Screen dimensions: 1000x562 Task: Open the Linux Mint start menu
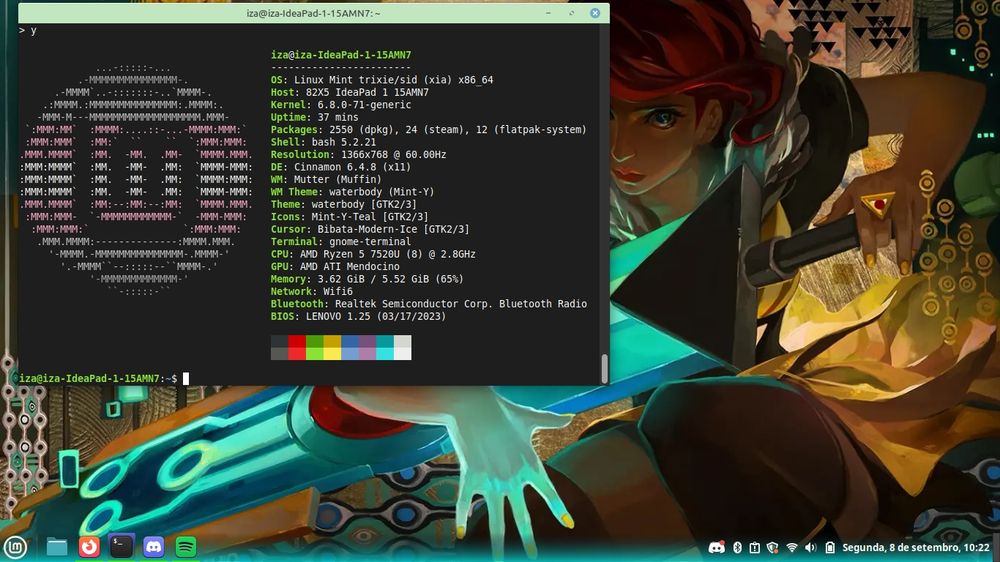(15, 547)
